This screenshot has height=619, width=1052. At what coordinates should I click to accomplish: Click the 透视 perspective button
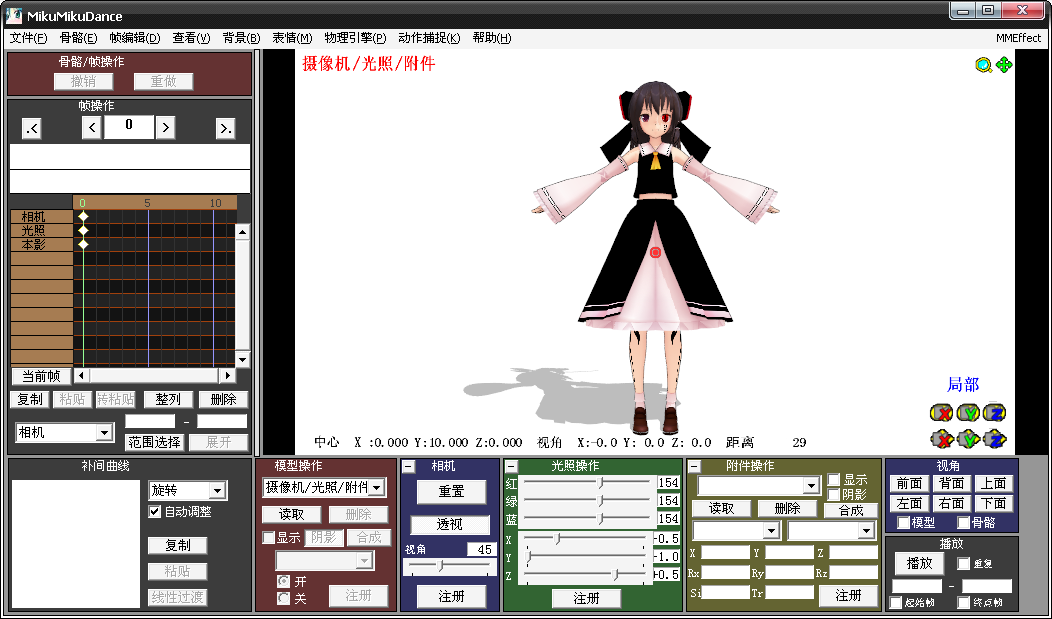click(449, 524)
